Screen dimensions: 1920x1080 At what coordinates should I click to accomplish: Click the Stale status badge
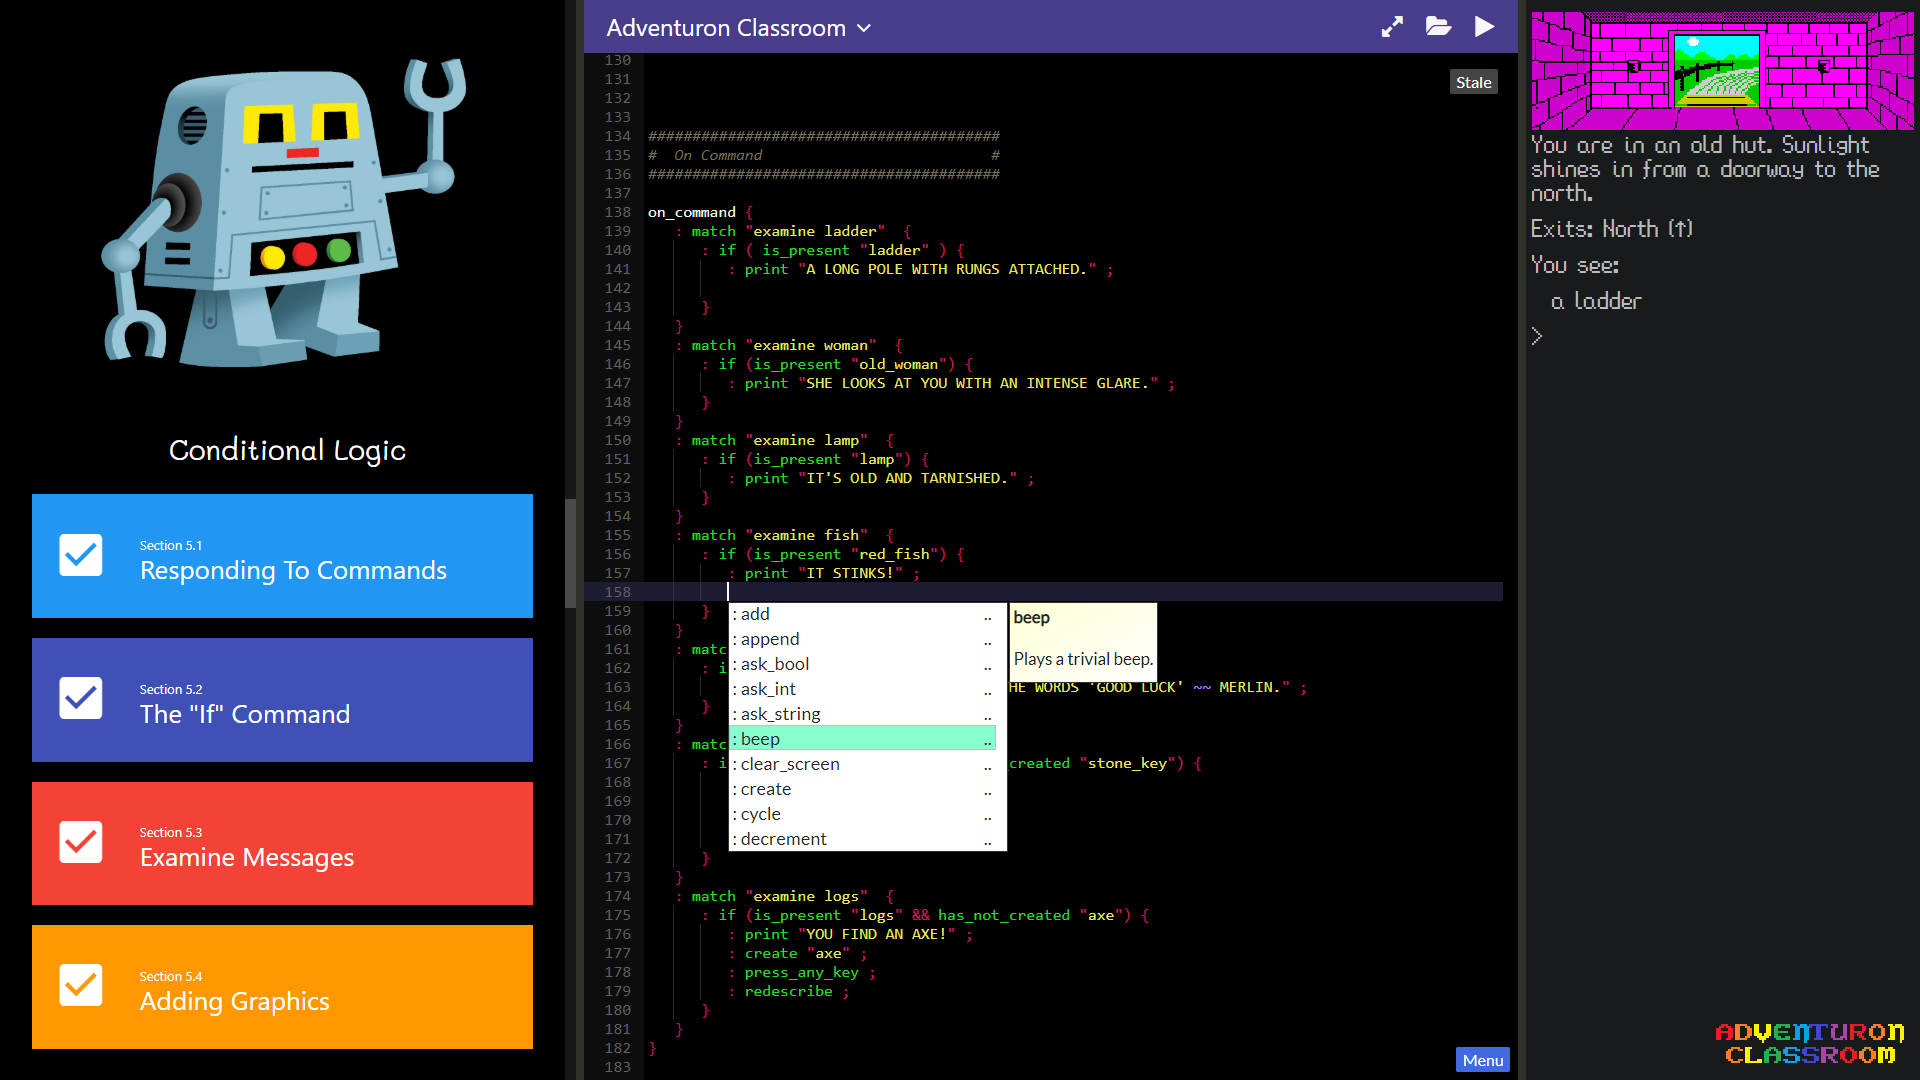1473,82
